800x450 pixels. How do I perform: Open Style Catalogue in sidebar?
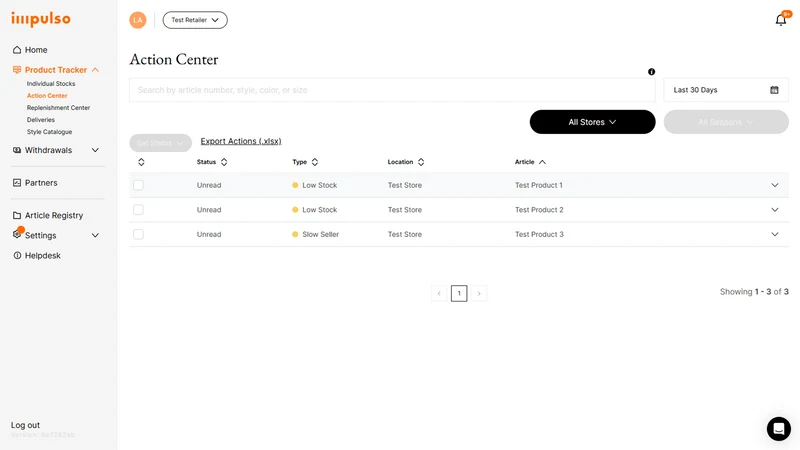pos(49,132)
